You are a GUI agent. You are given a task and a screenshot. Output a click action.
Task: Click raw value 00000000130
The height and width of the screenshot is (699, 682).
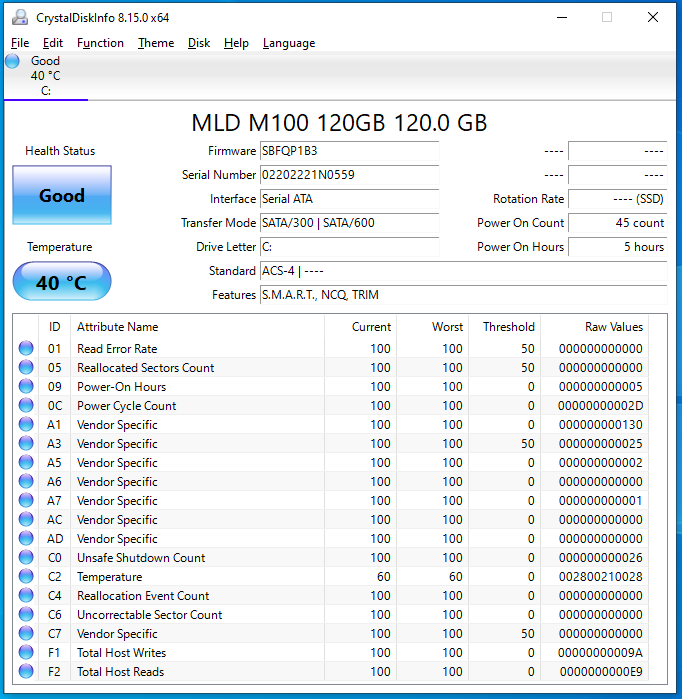pyautogui.click(x=600, y=425)
